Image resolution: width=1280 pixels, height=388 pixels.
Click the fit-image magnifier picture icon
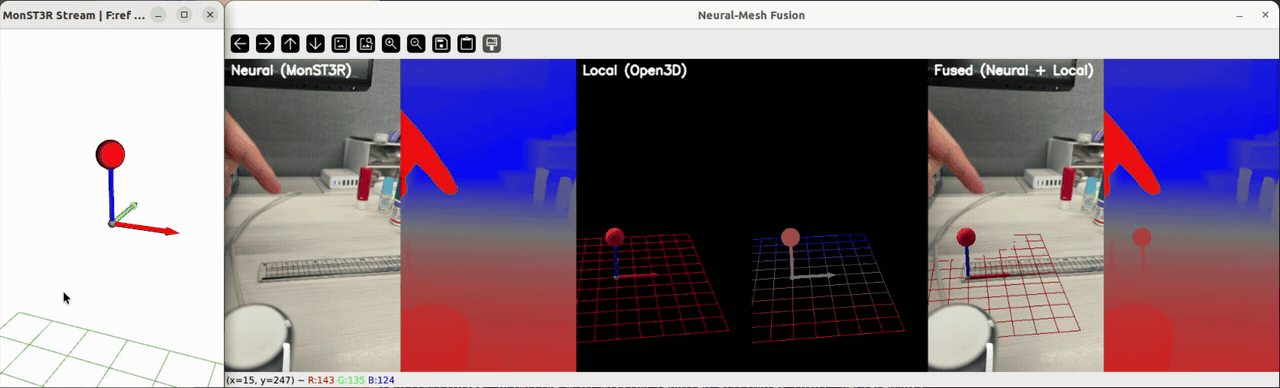coord(366,43)
